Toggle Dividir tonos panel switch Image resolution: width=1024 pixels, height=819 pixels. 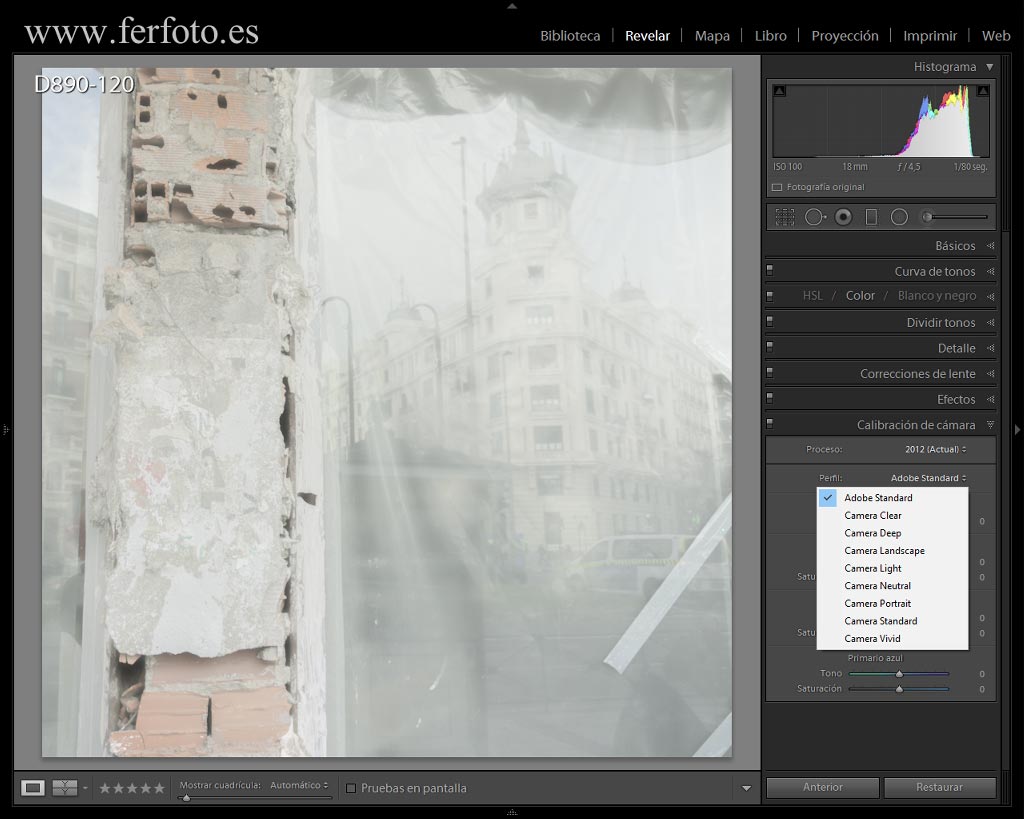click(x=770, y=321)
